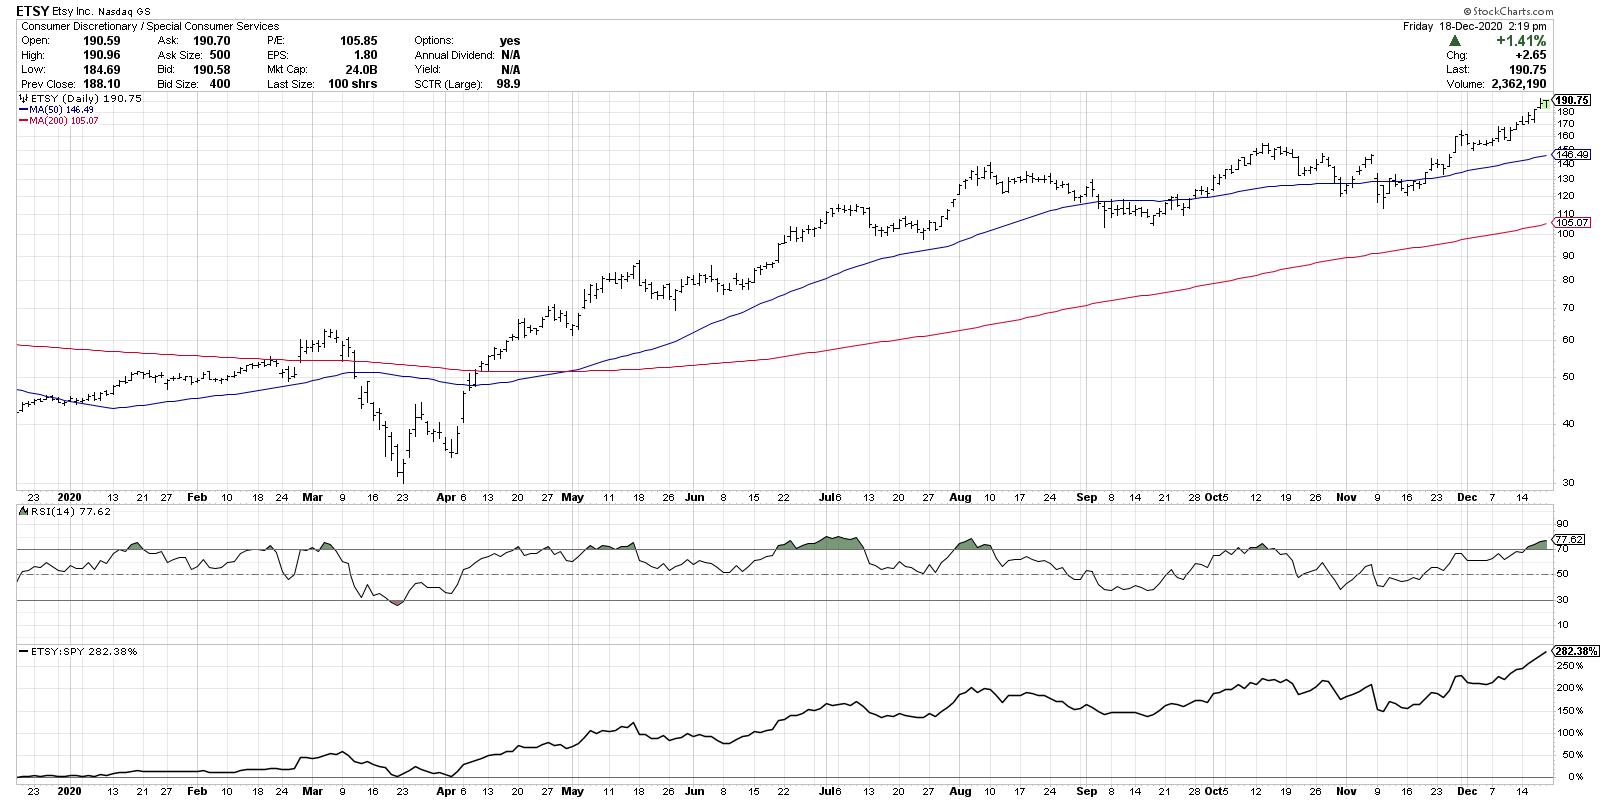This screenshot has height=800, width=1600.
Task: Click the ETSY ticker symbol heading
Action: tap(33, 11)
